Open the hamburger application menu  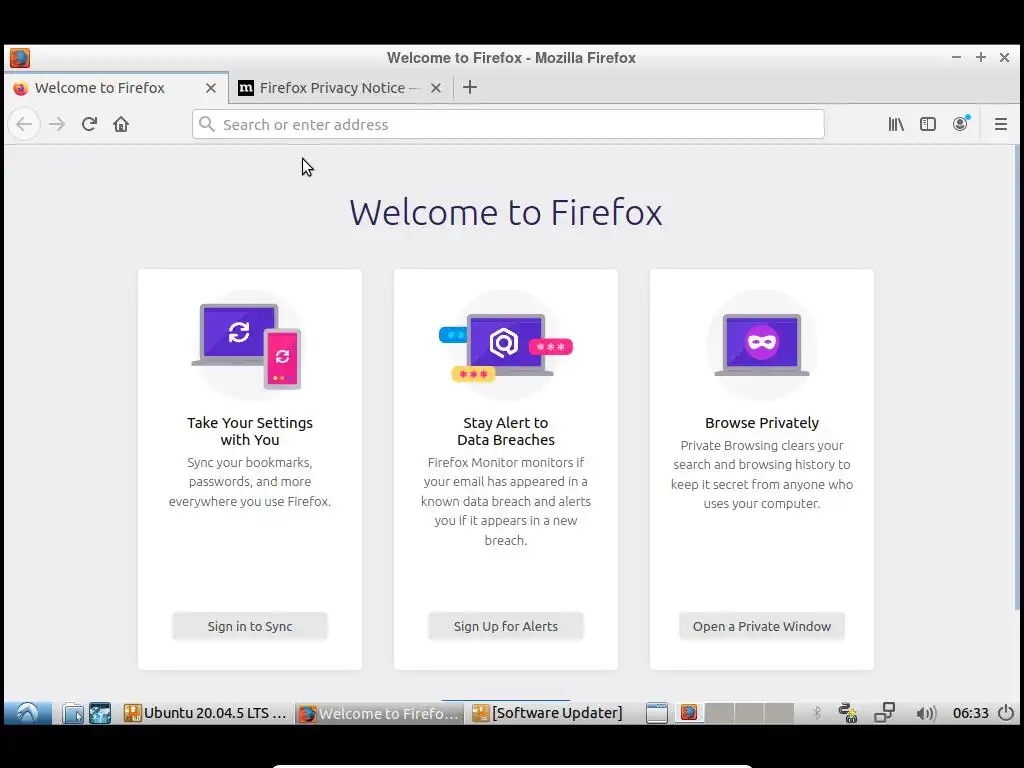pyautogui.click(x=1000, y=124)
